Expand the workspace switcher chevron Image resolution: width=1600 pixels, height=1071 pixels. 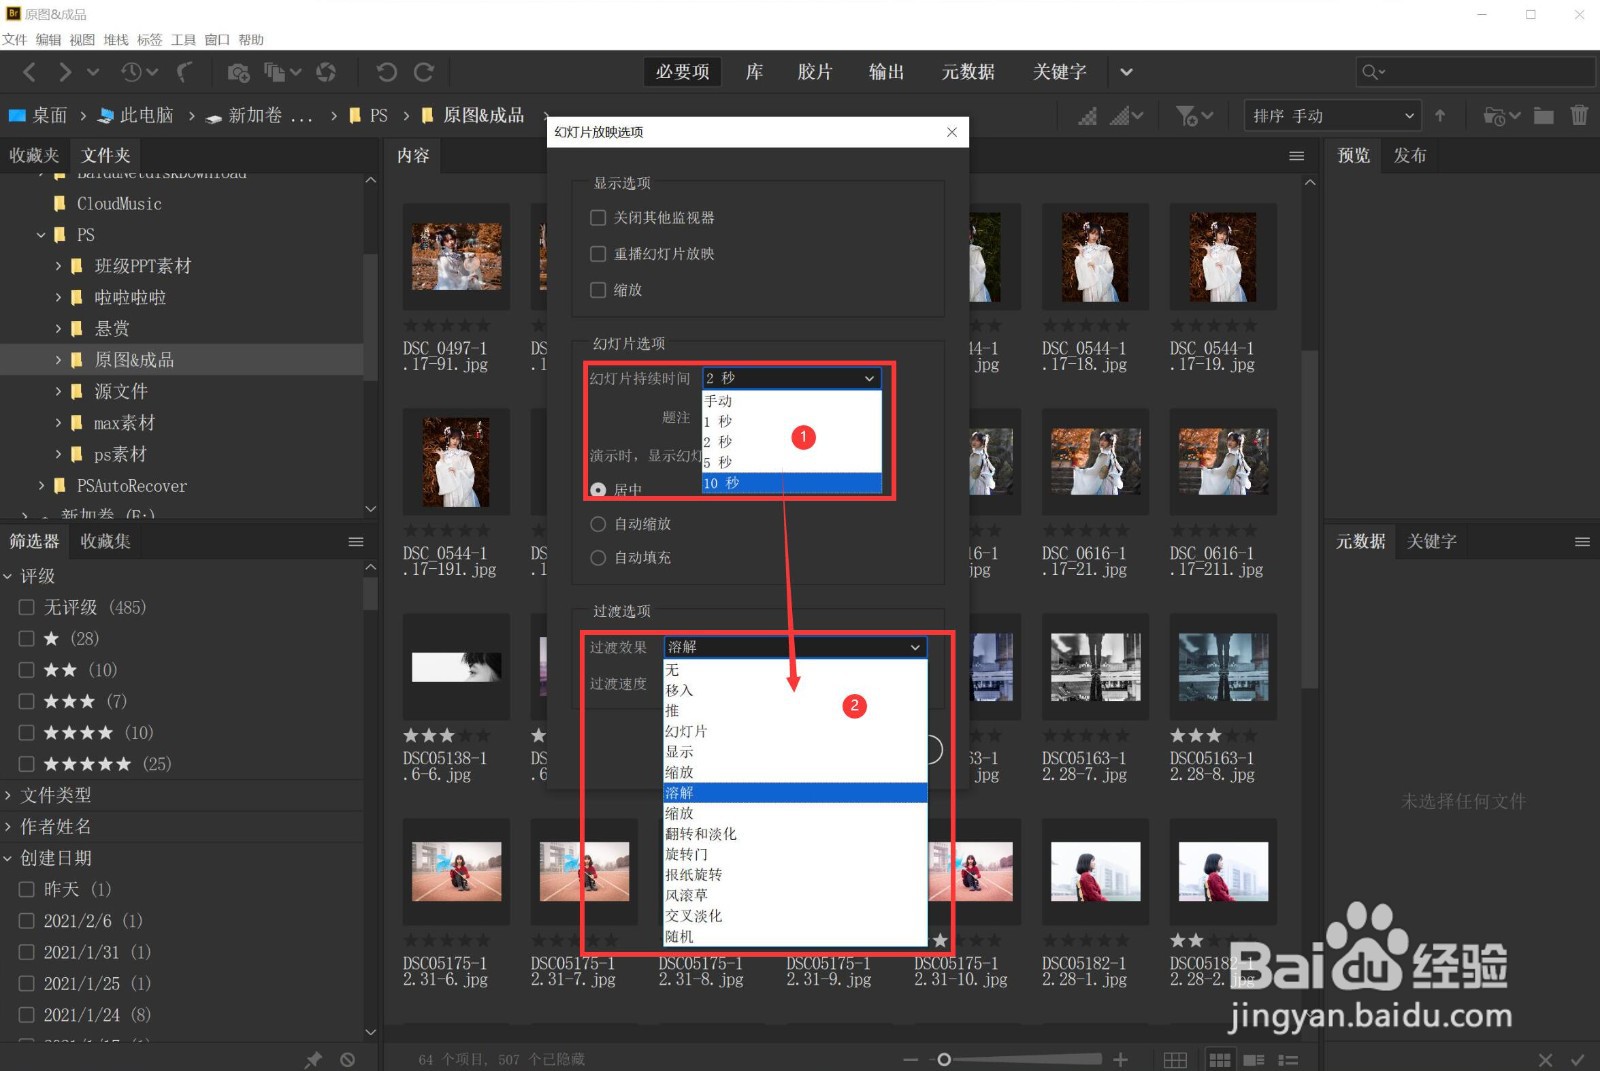pos(1127,72)
